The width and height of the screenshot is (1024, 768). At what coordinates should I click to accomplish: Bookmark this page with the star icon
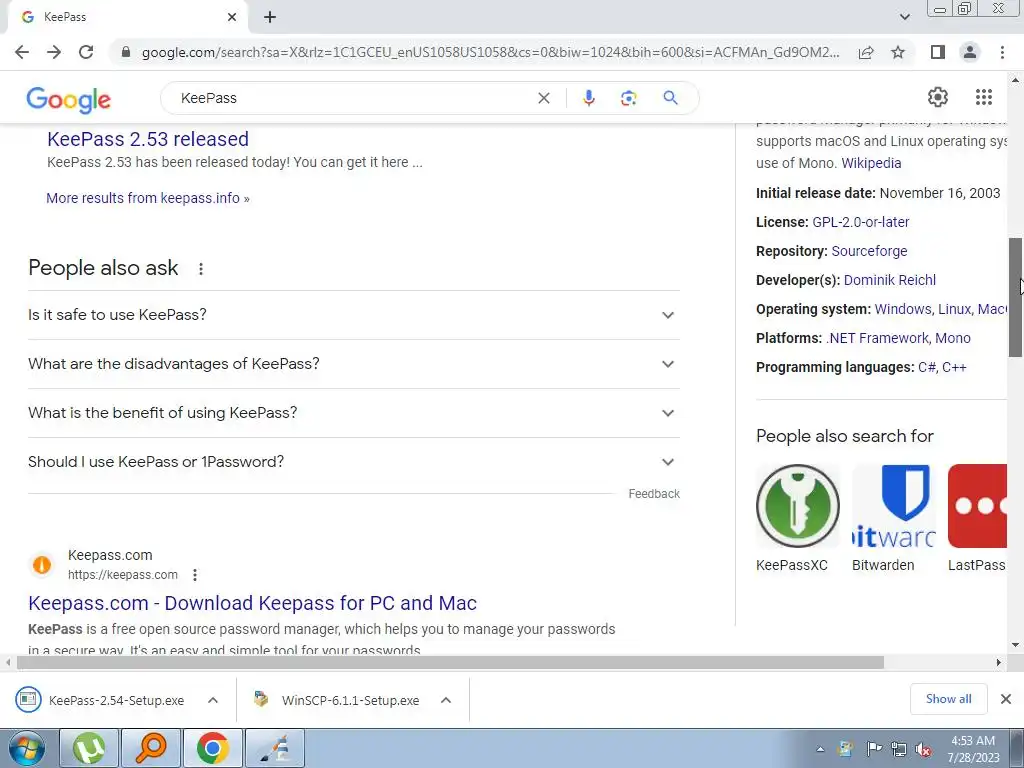(898, 52)
